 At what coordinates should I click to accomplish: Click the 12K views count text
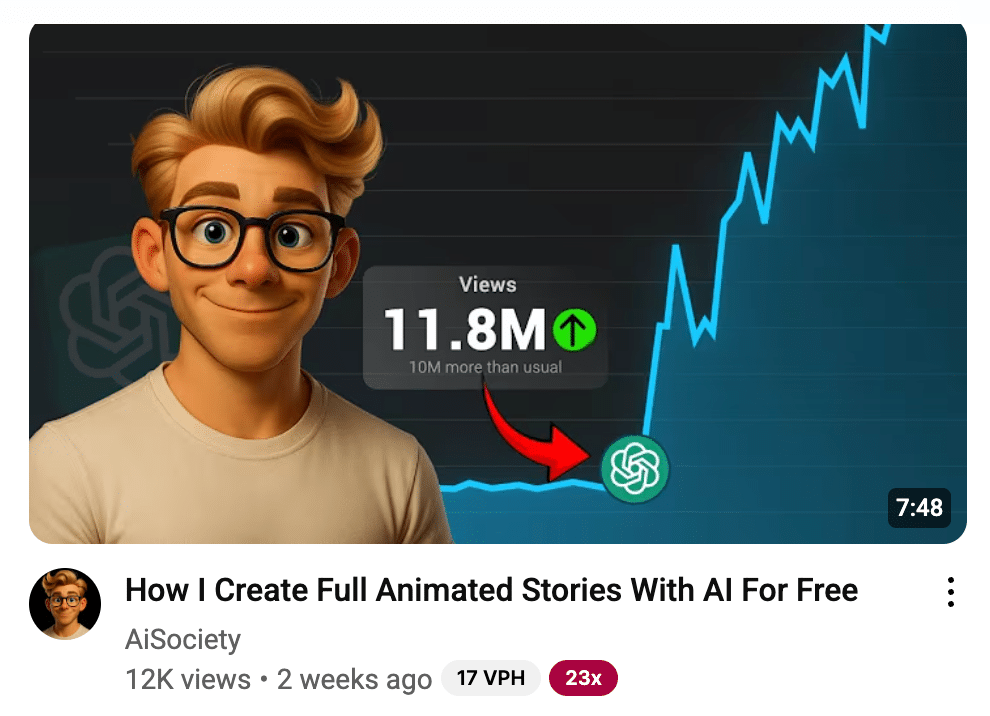[x=188, y=679]
